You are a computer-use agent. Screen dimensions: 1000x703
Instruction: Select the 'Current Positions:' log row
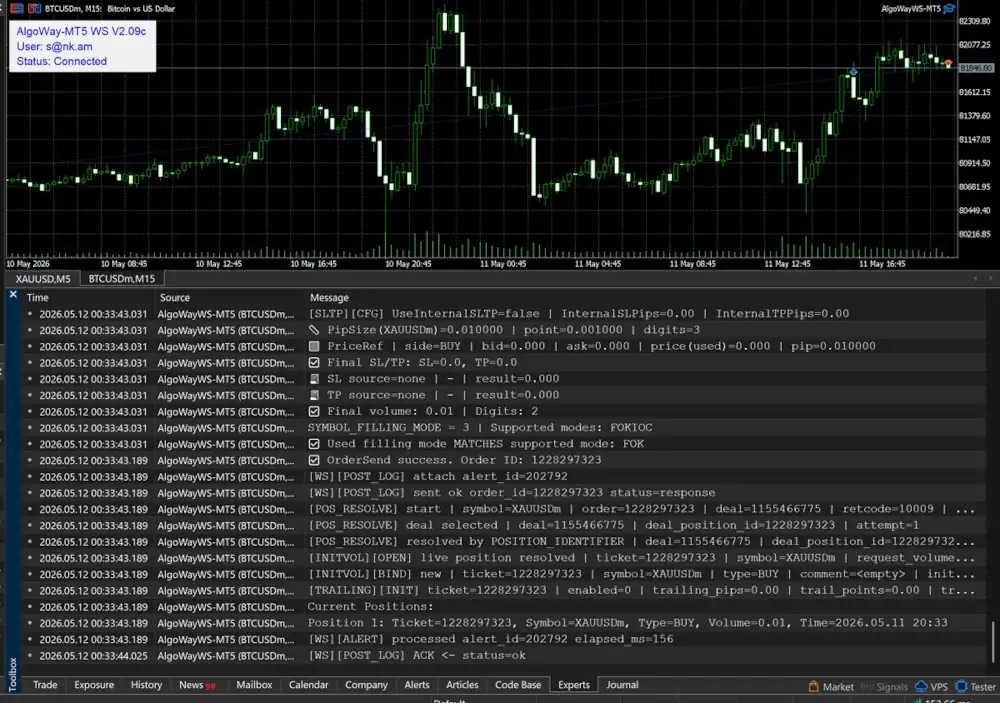pyautogui.click(x=504, y=607)
